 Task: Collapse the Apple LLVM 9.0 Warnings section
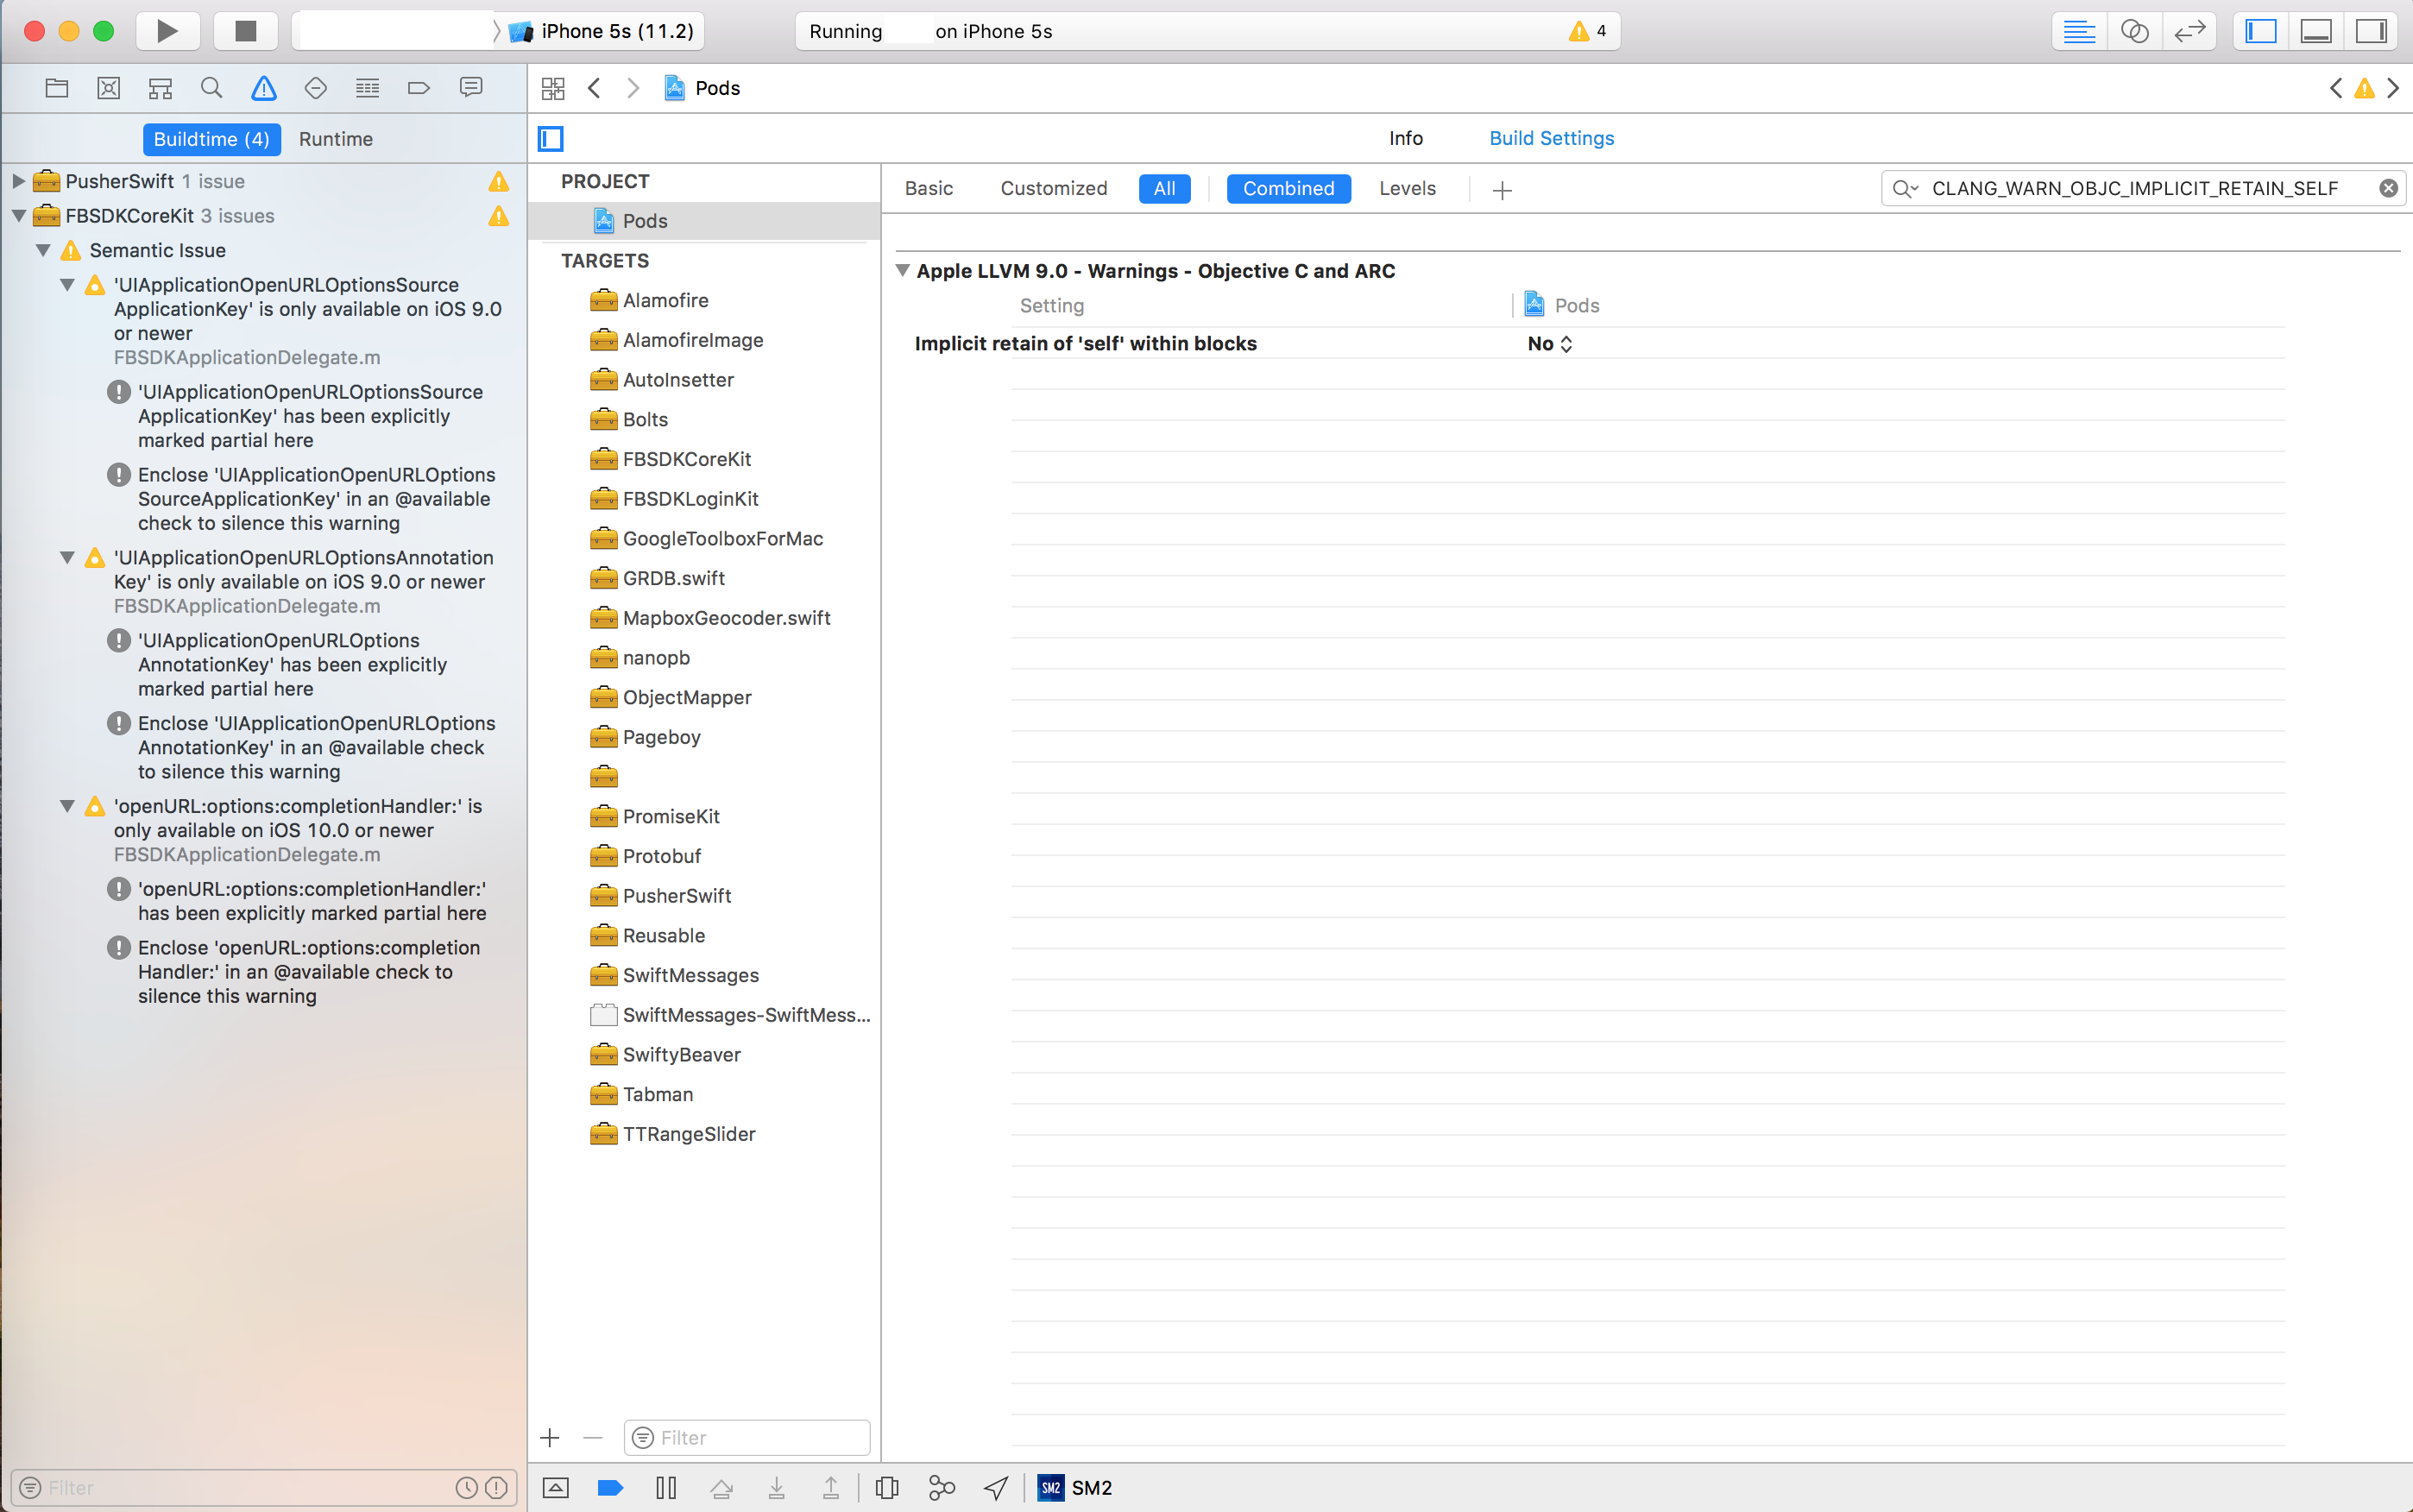coord(904,270)
